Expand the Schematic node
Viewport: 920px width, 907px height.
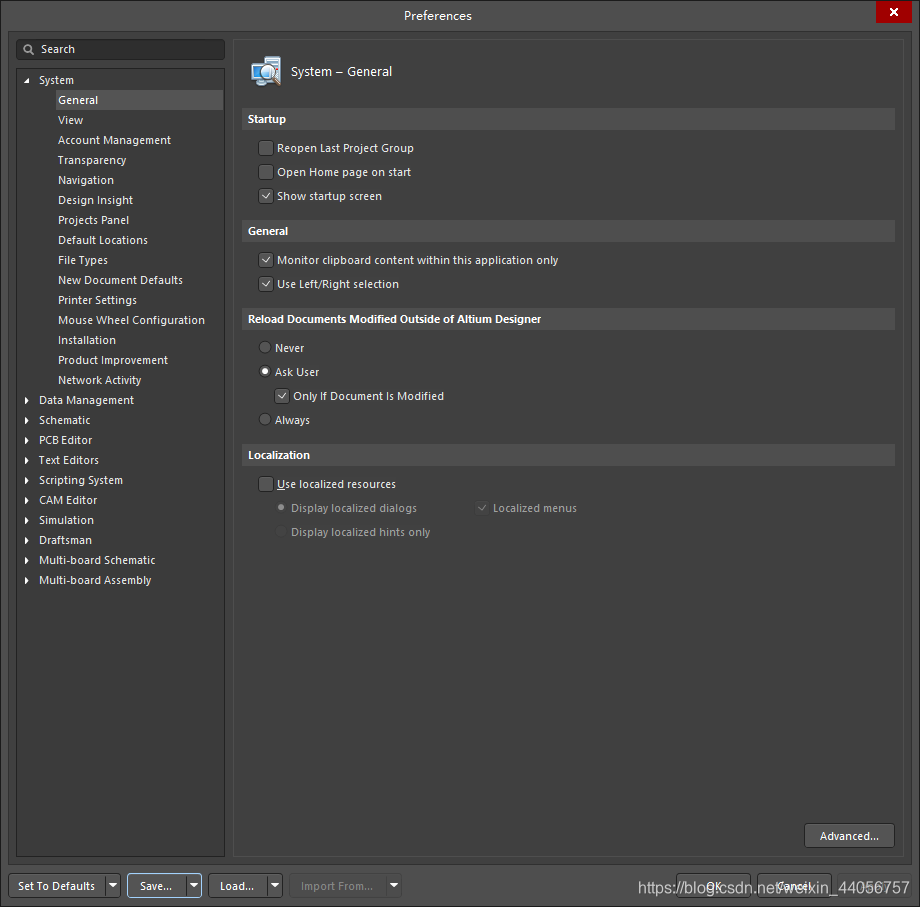26,420
